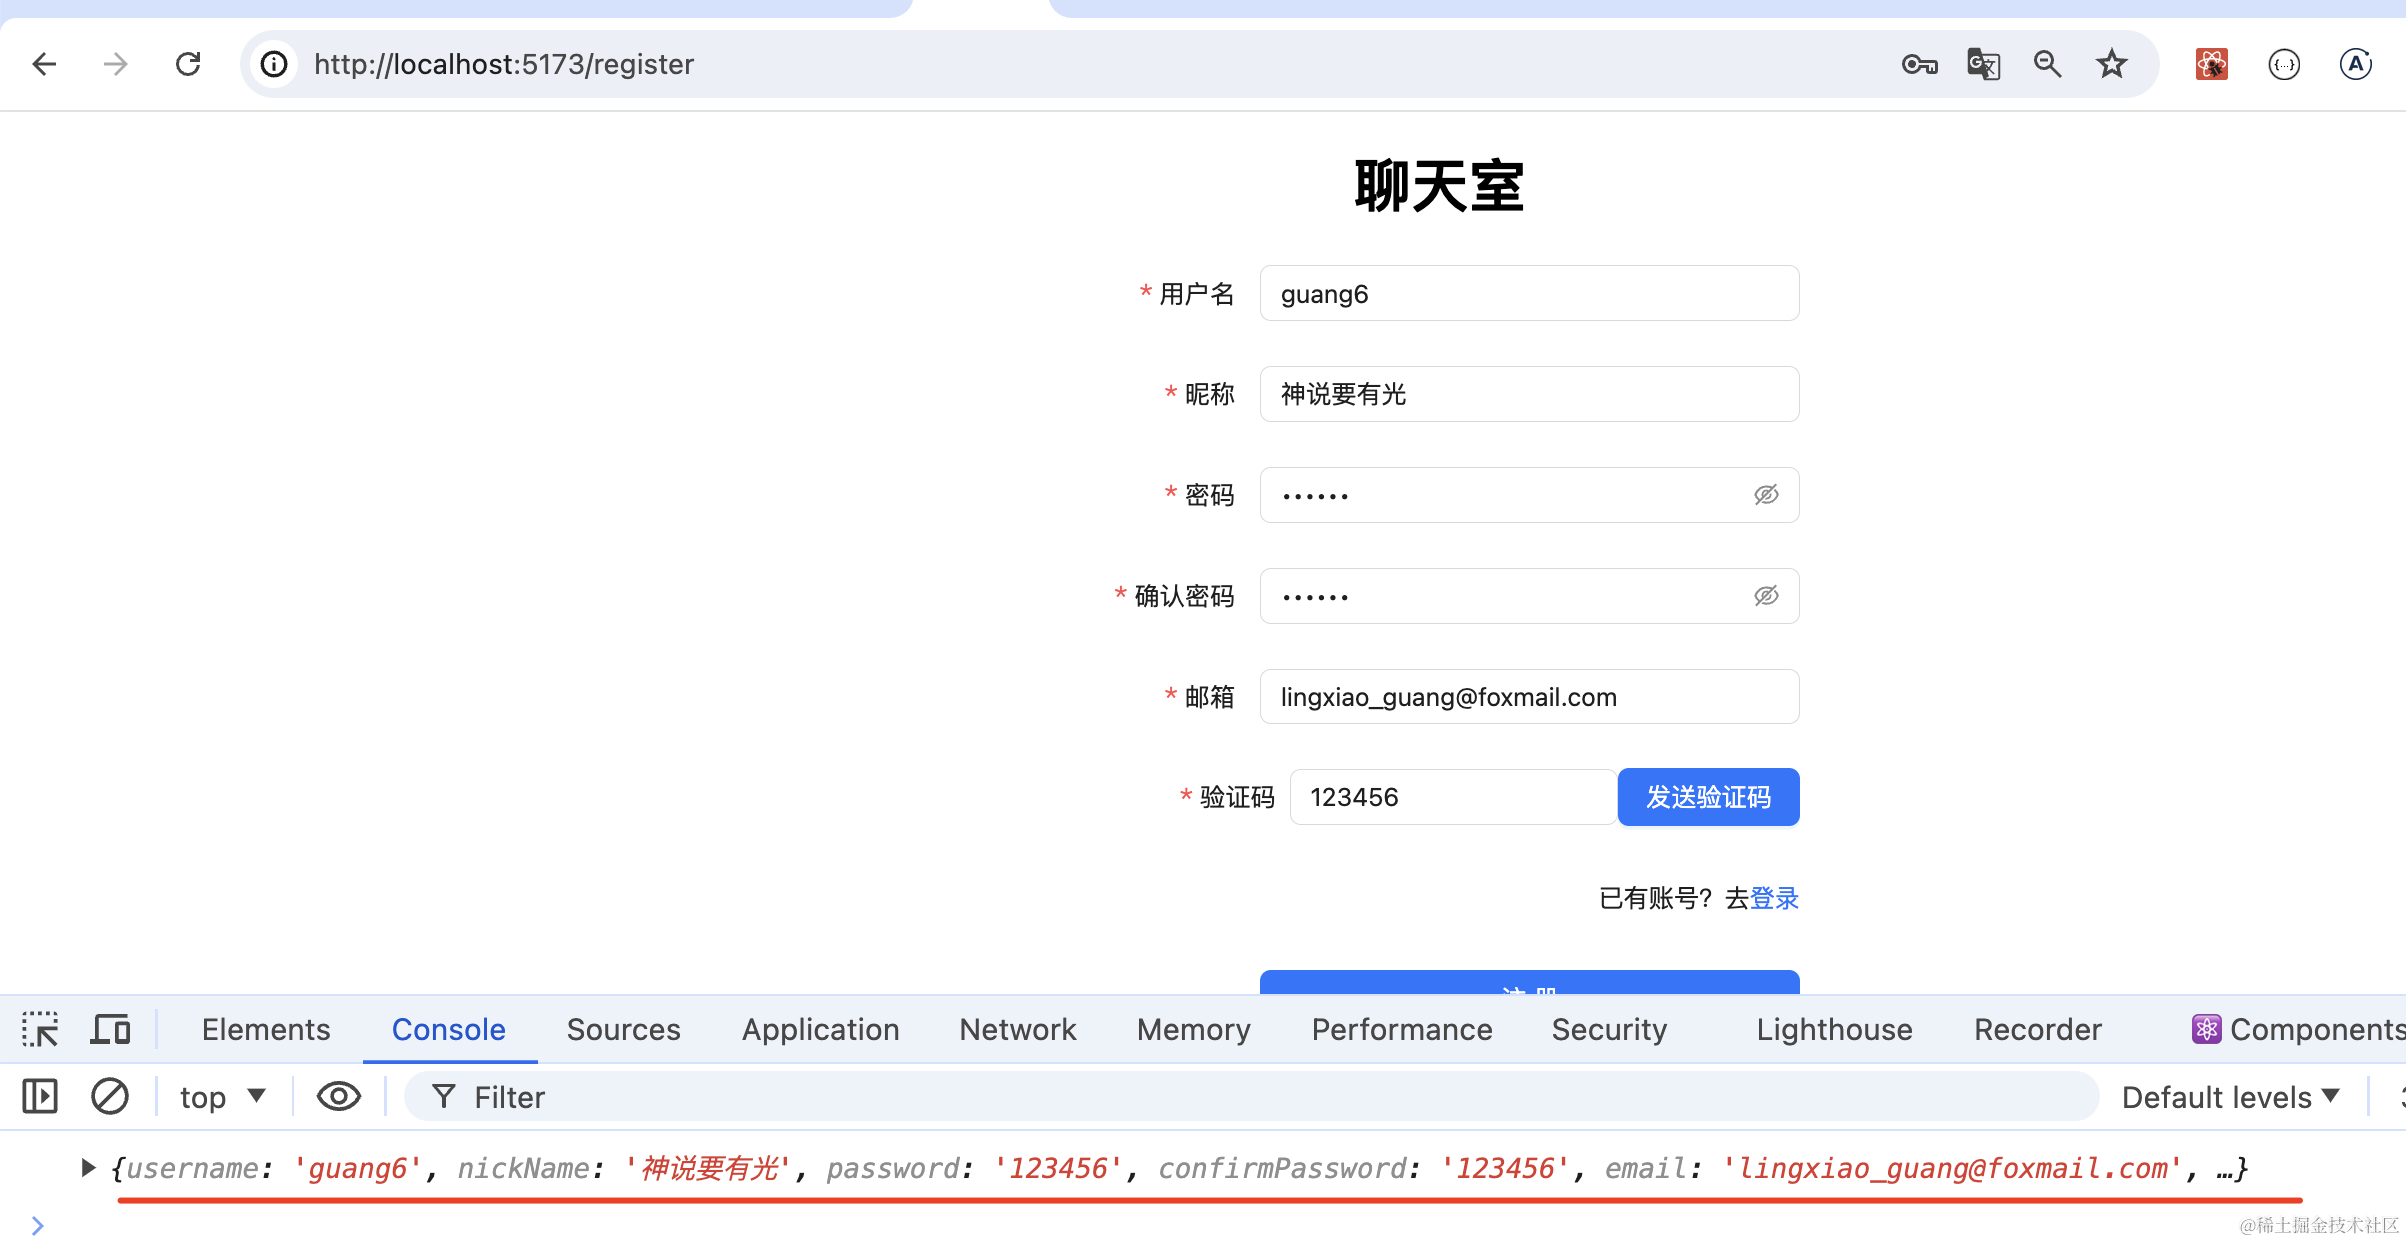Open the React DevTools extension icon

click(x=2211, y=64)
